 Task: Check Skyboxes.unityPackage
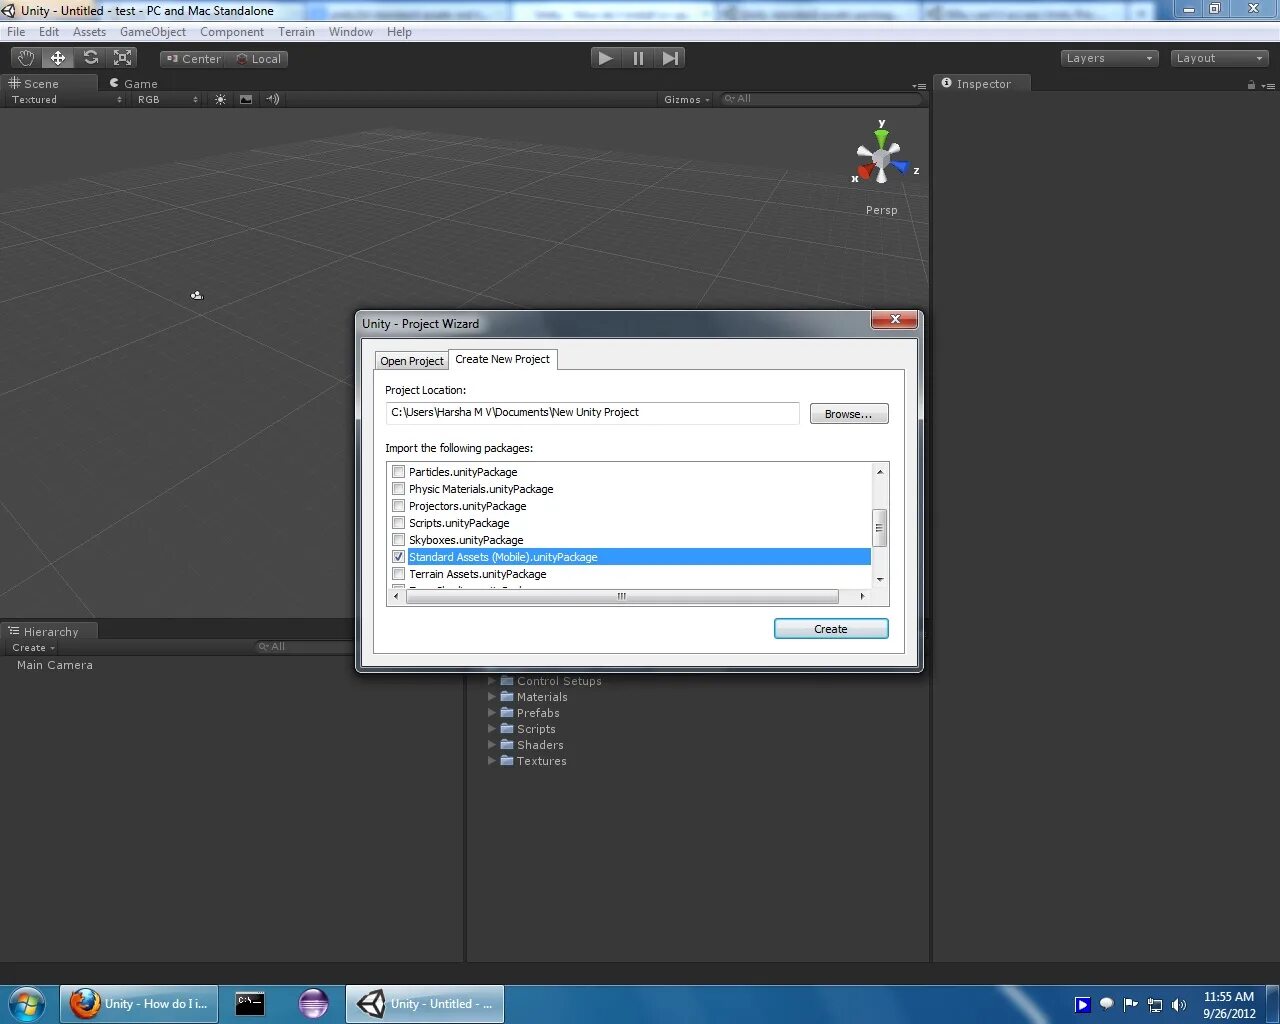[399, 540]
